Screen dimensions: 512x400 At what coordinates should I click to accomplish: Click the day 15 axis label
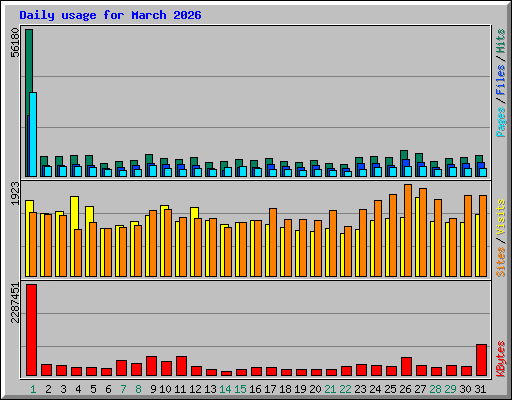pos(240,389)
